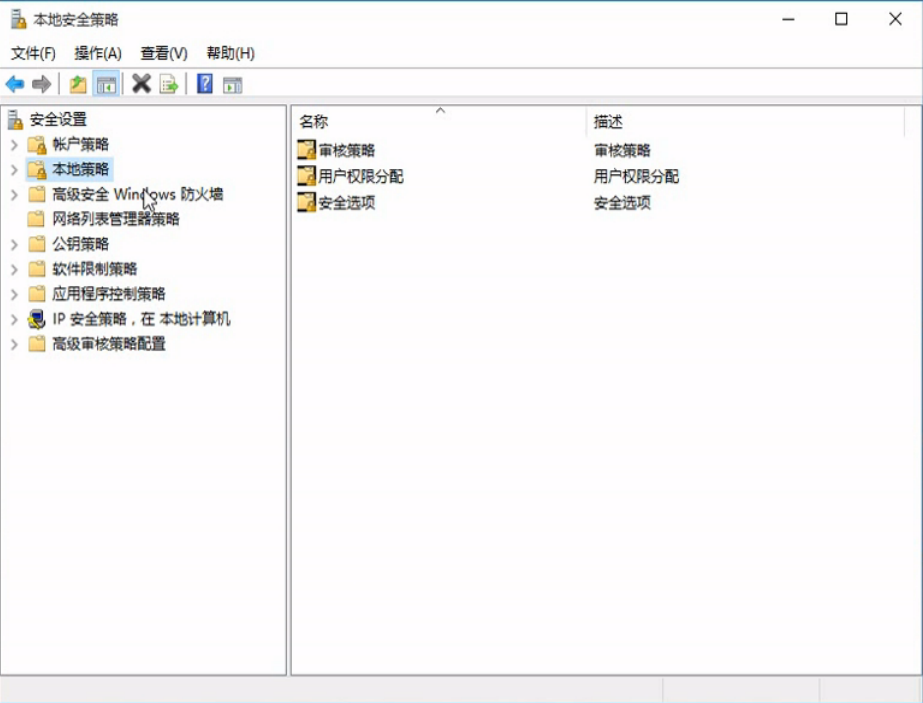The width and height of the screenshot is (923, 703).
Task: Click the 安全设置 root node icon
Action: [x=15, y=120]
